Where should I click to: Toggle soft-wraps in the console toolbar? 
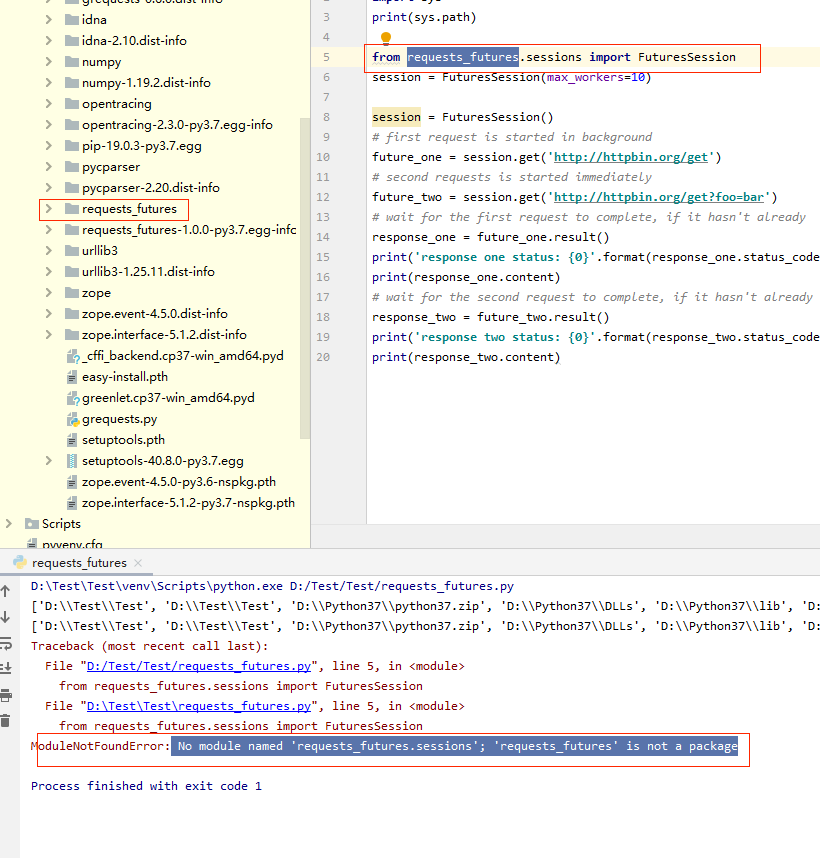click(8, 644)
